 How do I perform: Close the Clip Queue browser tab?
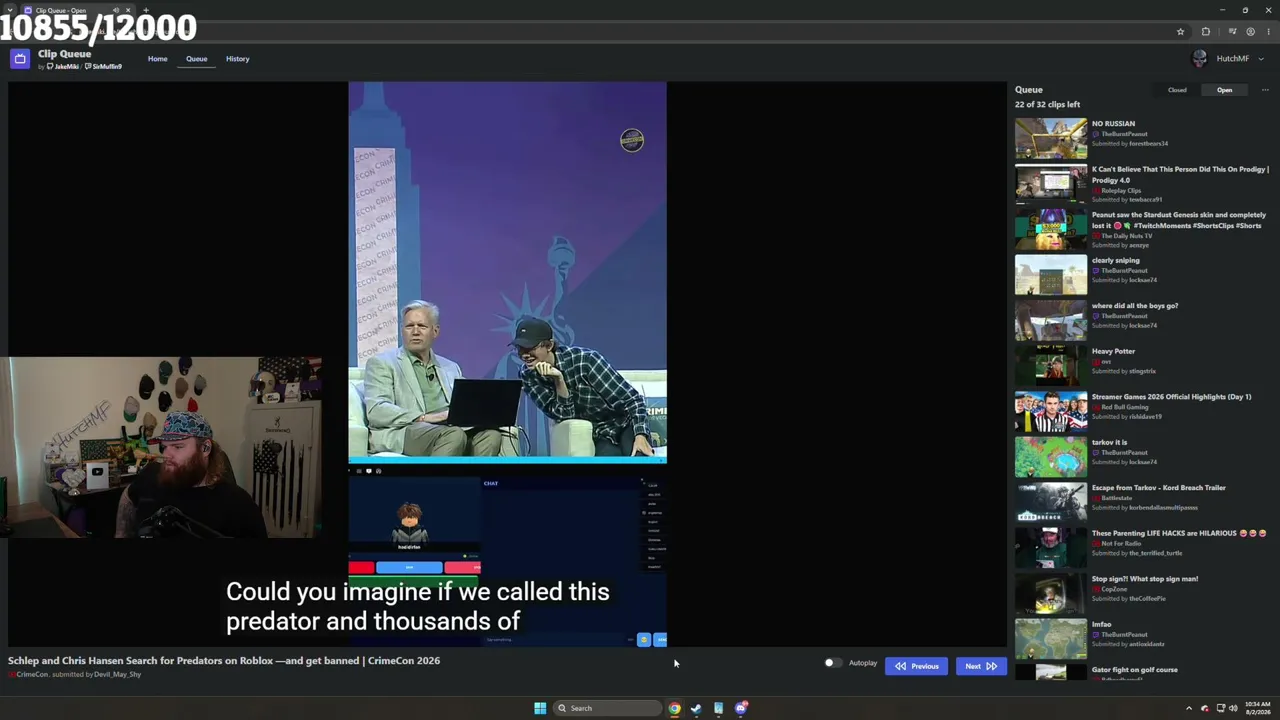[128, 10]
